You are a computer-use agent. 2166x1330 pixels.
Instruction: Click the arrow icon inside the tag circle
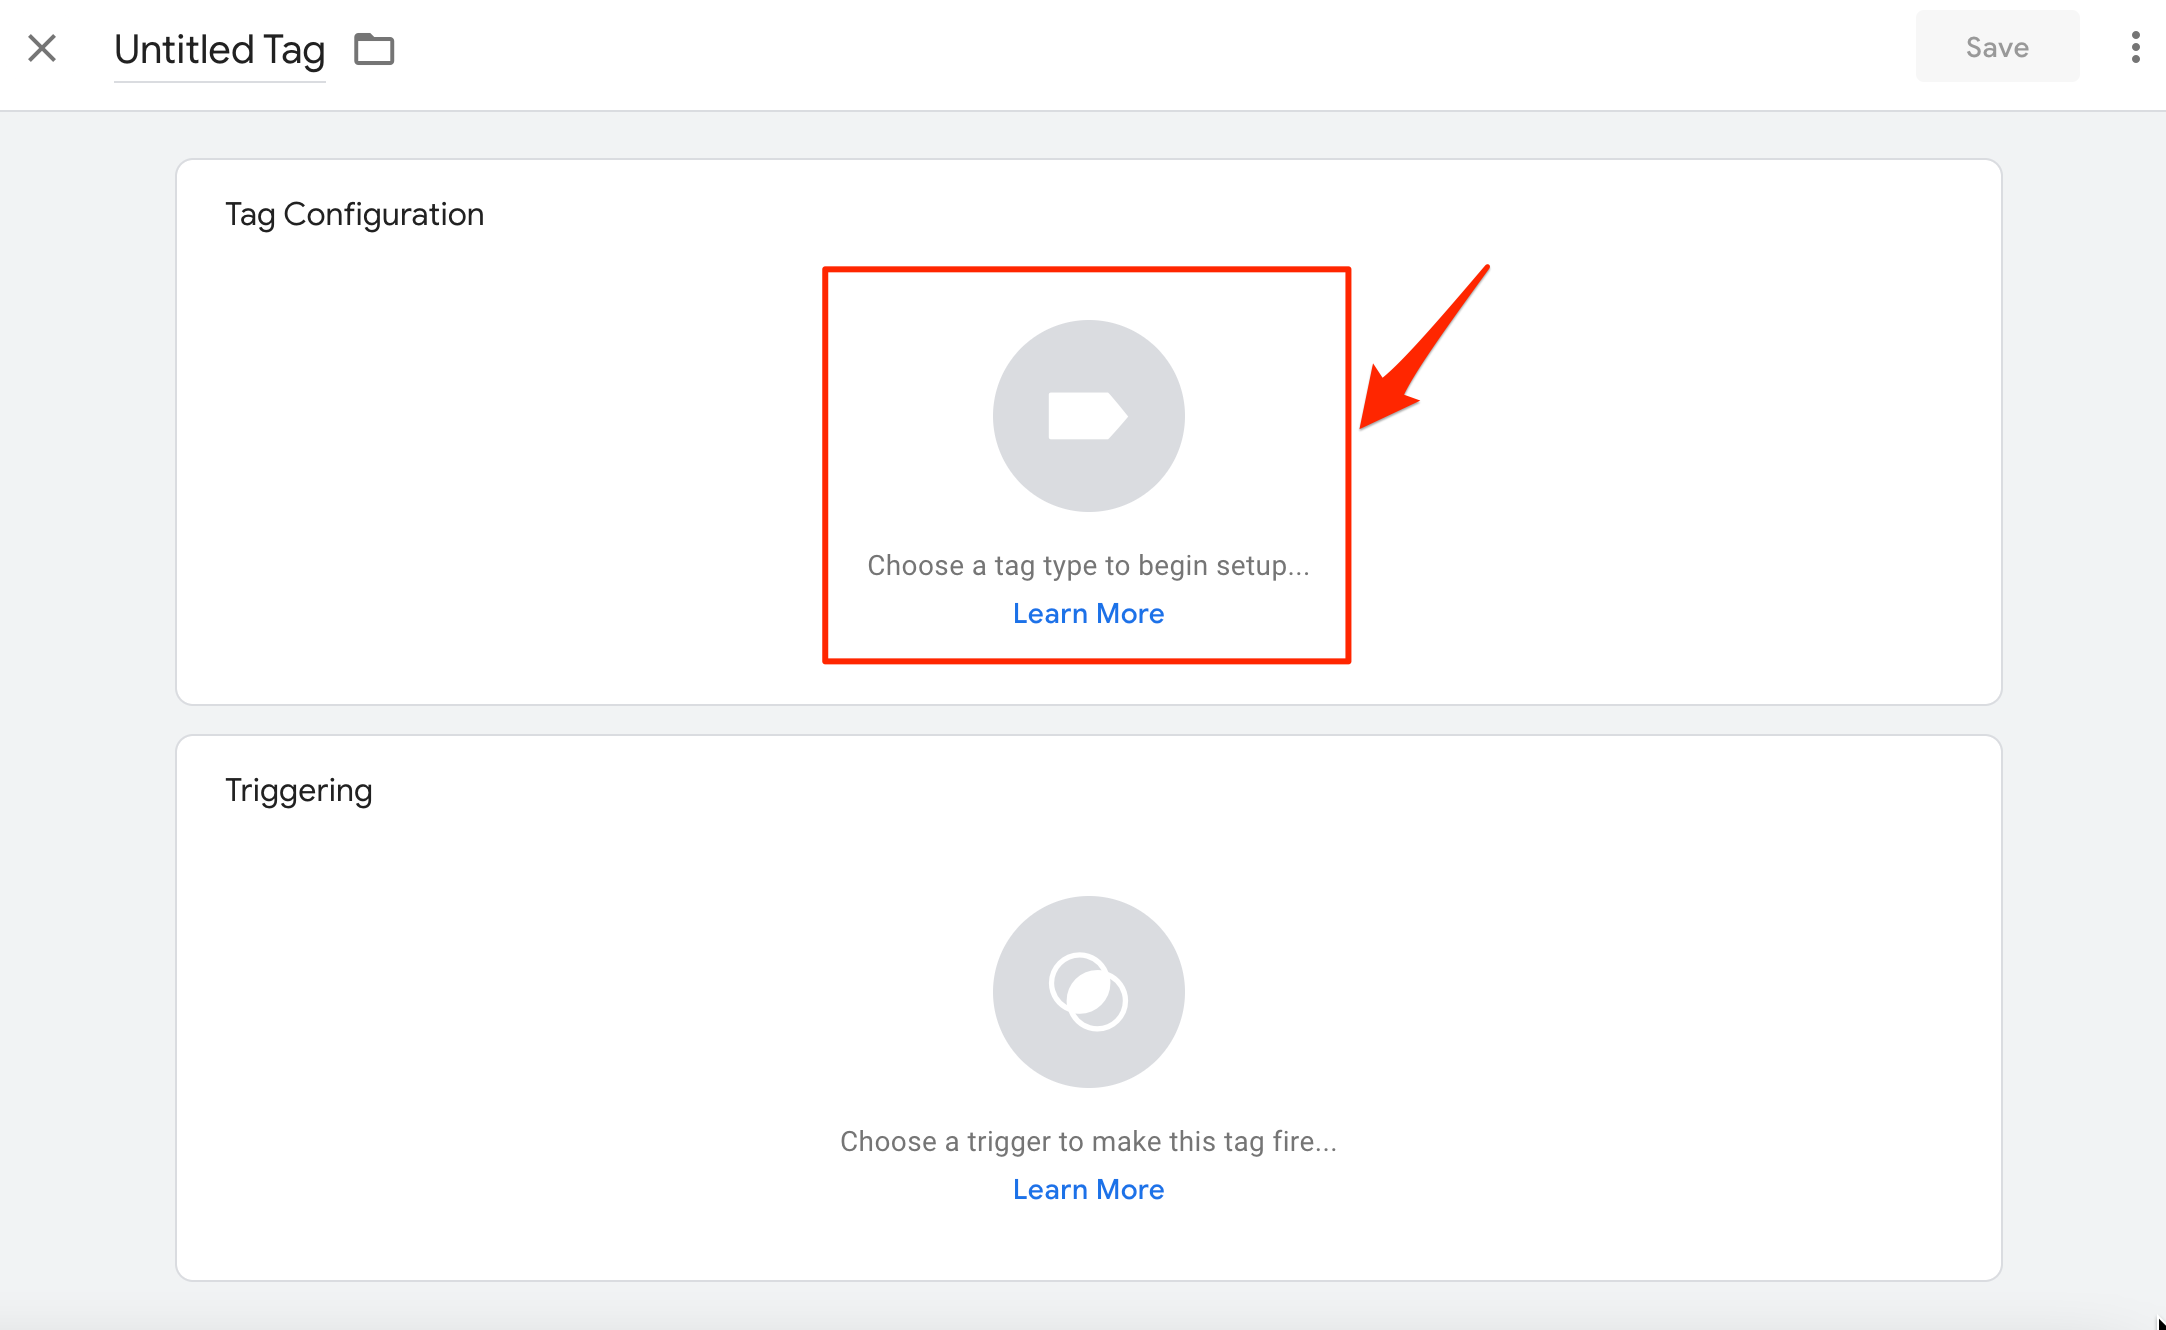click(x=1088, y=416)
